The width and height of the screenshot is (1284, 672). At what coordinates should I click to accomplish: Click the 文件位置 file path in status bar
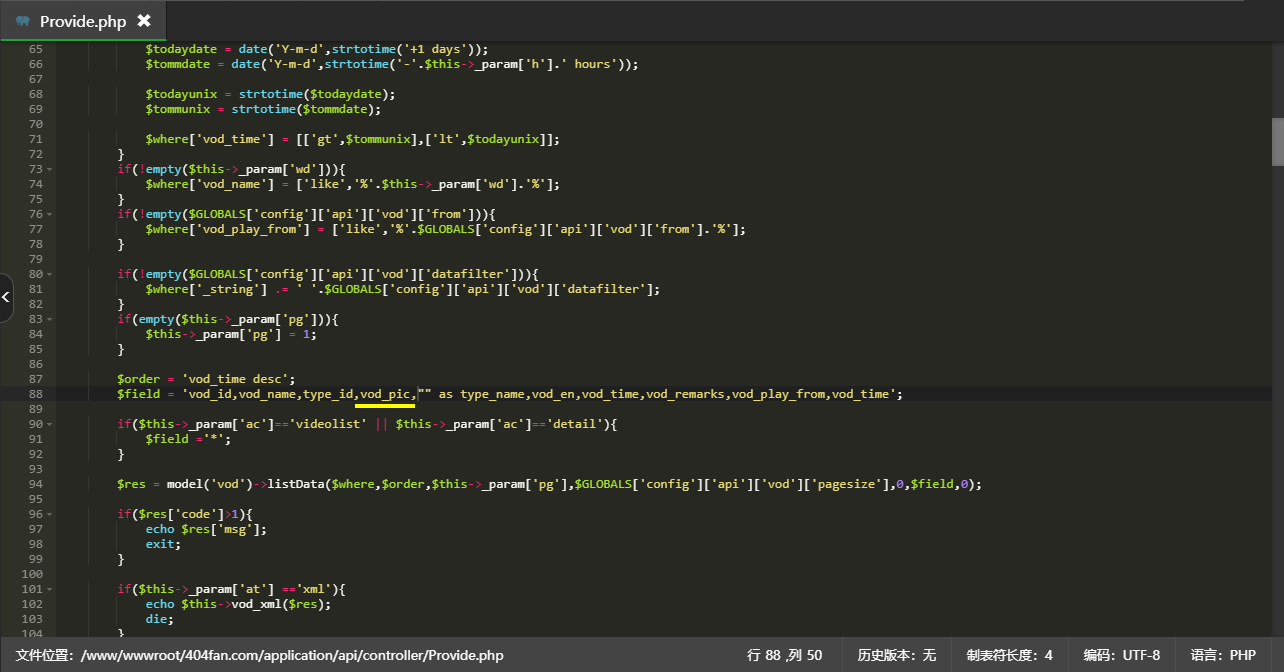260,655
